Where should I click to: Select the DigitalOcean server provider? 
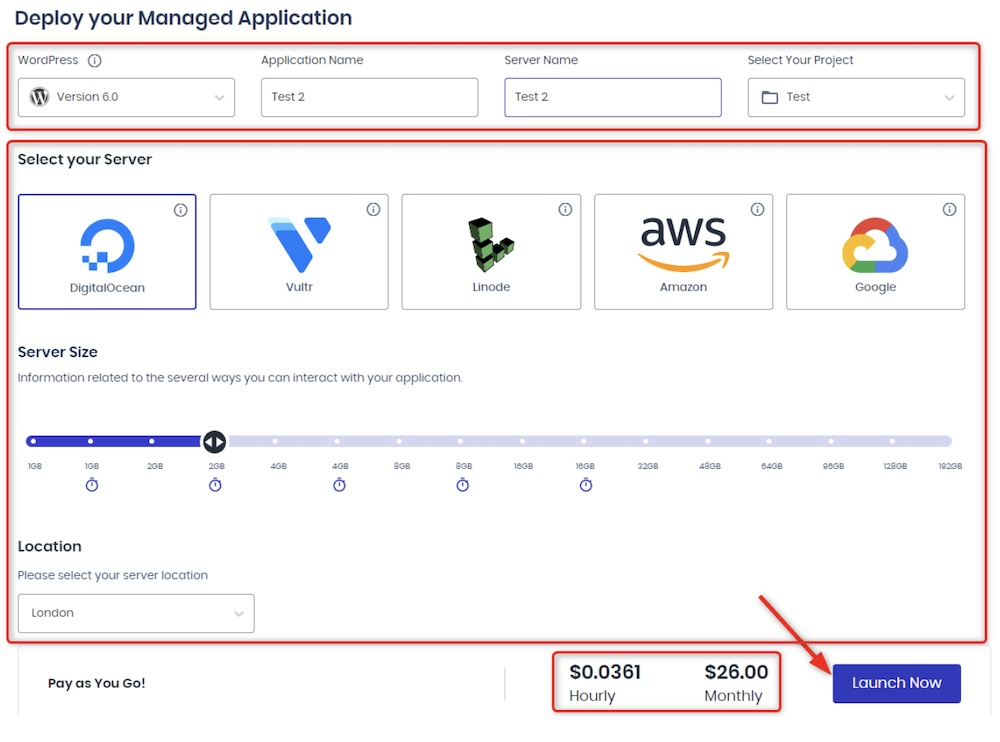107,252
